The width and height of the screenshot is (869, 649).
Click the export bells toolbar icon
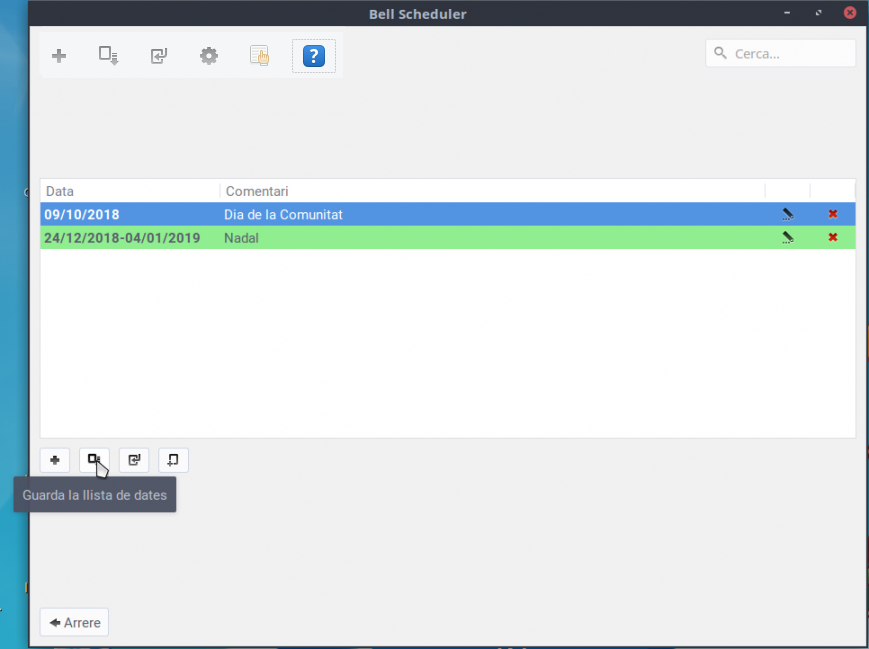pos(108,56)
